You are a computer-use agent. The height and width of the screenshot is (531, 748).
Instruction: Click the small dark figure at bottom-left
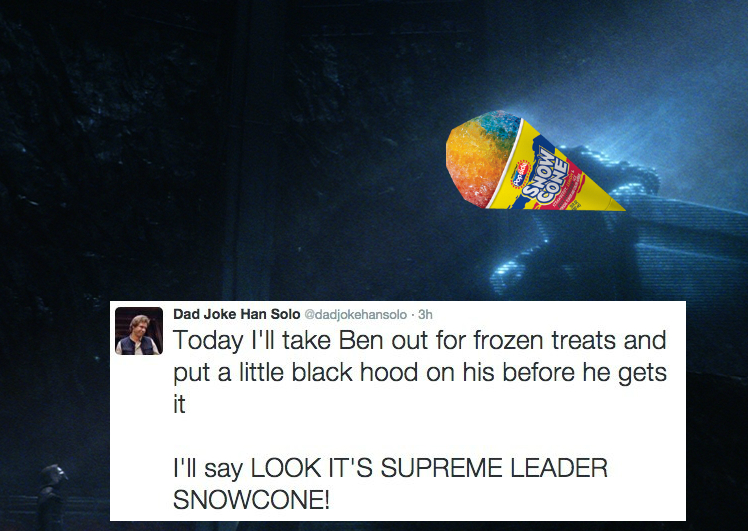click(52, 495)
